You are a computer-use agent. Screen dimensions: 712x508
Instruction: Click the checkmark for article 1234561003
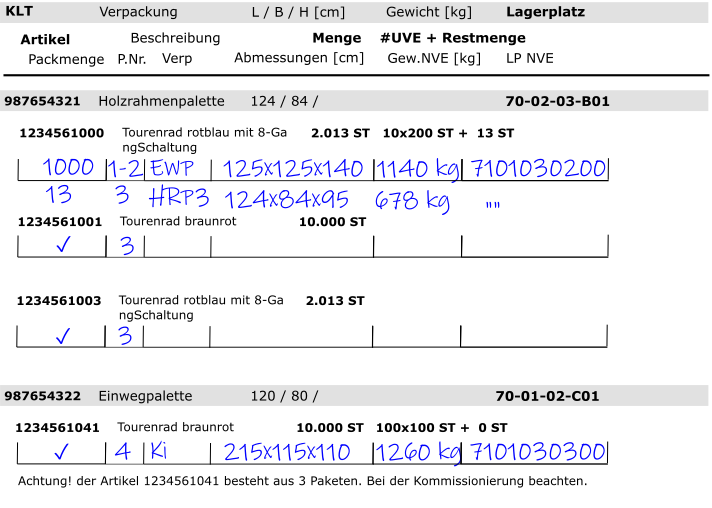pyautogui.click(x=62, y=338)
